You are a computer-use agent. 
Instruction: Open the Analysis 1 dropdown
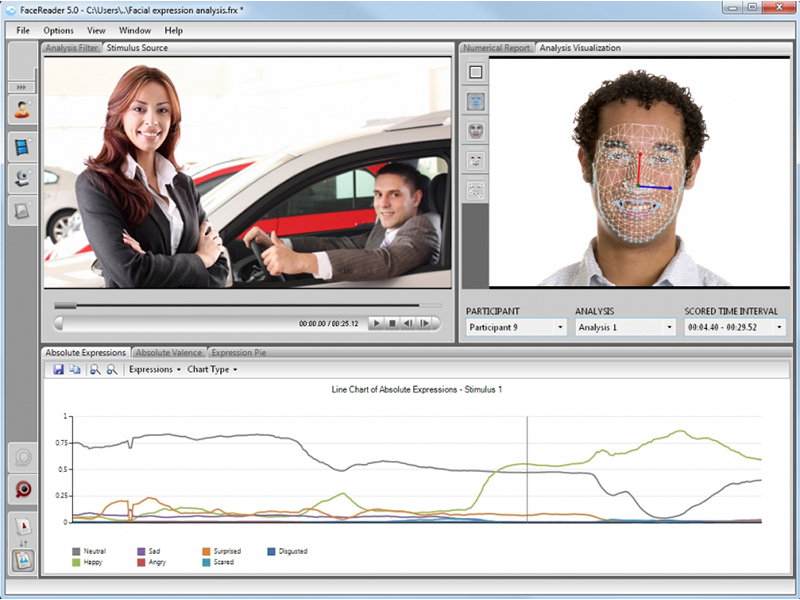tap(625, 327)
